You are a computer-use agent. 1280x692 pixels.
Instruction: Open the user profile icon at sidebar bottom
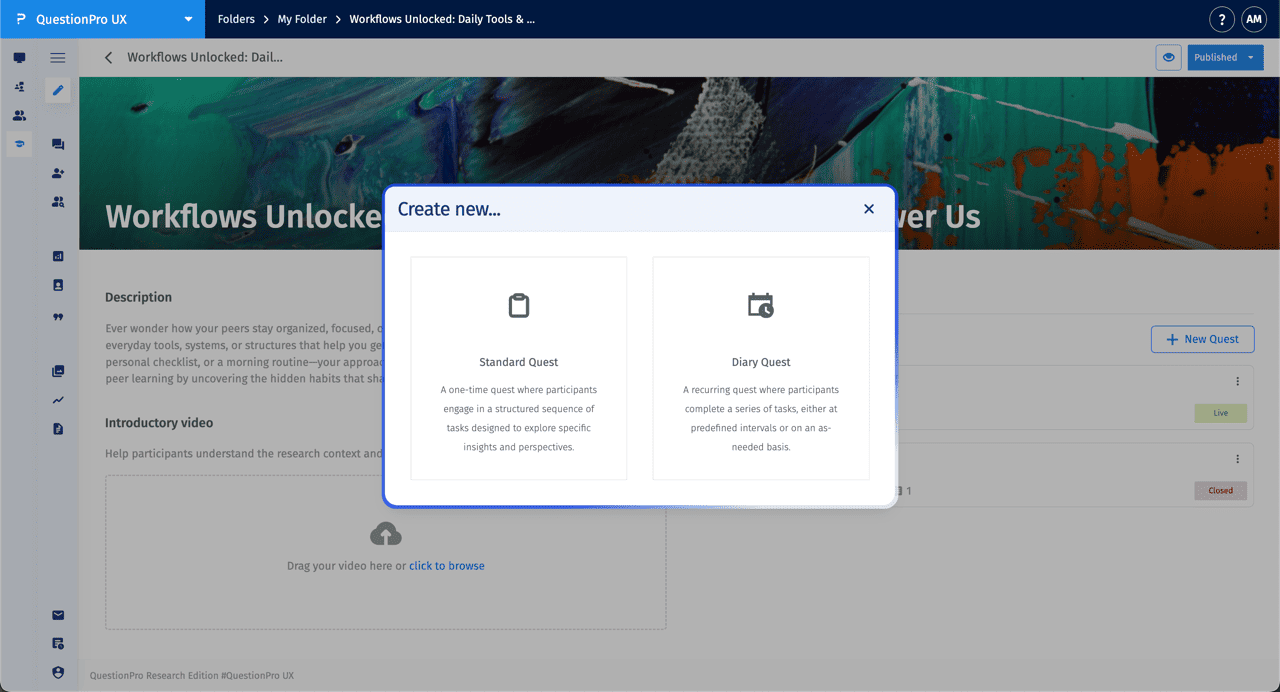(57, 671)
